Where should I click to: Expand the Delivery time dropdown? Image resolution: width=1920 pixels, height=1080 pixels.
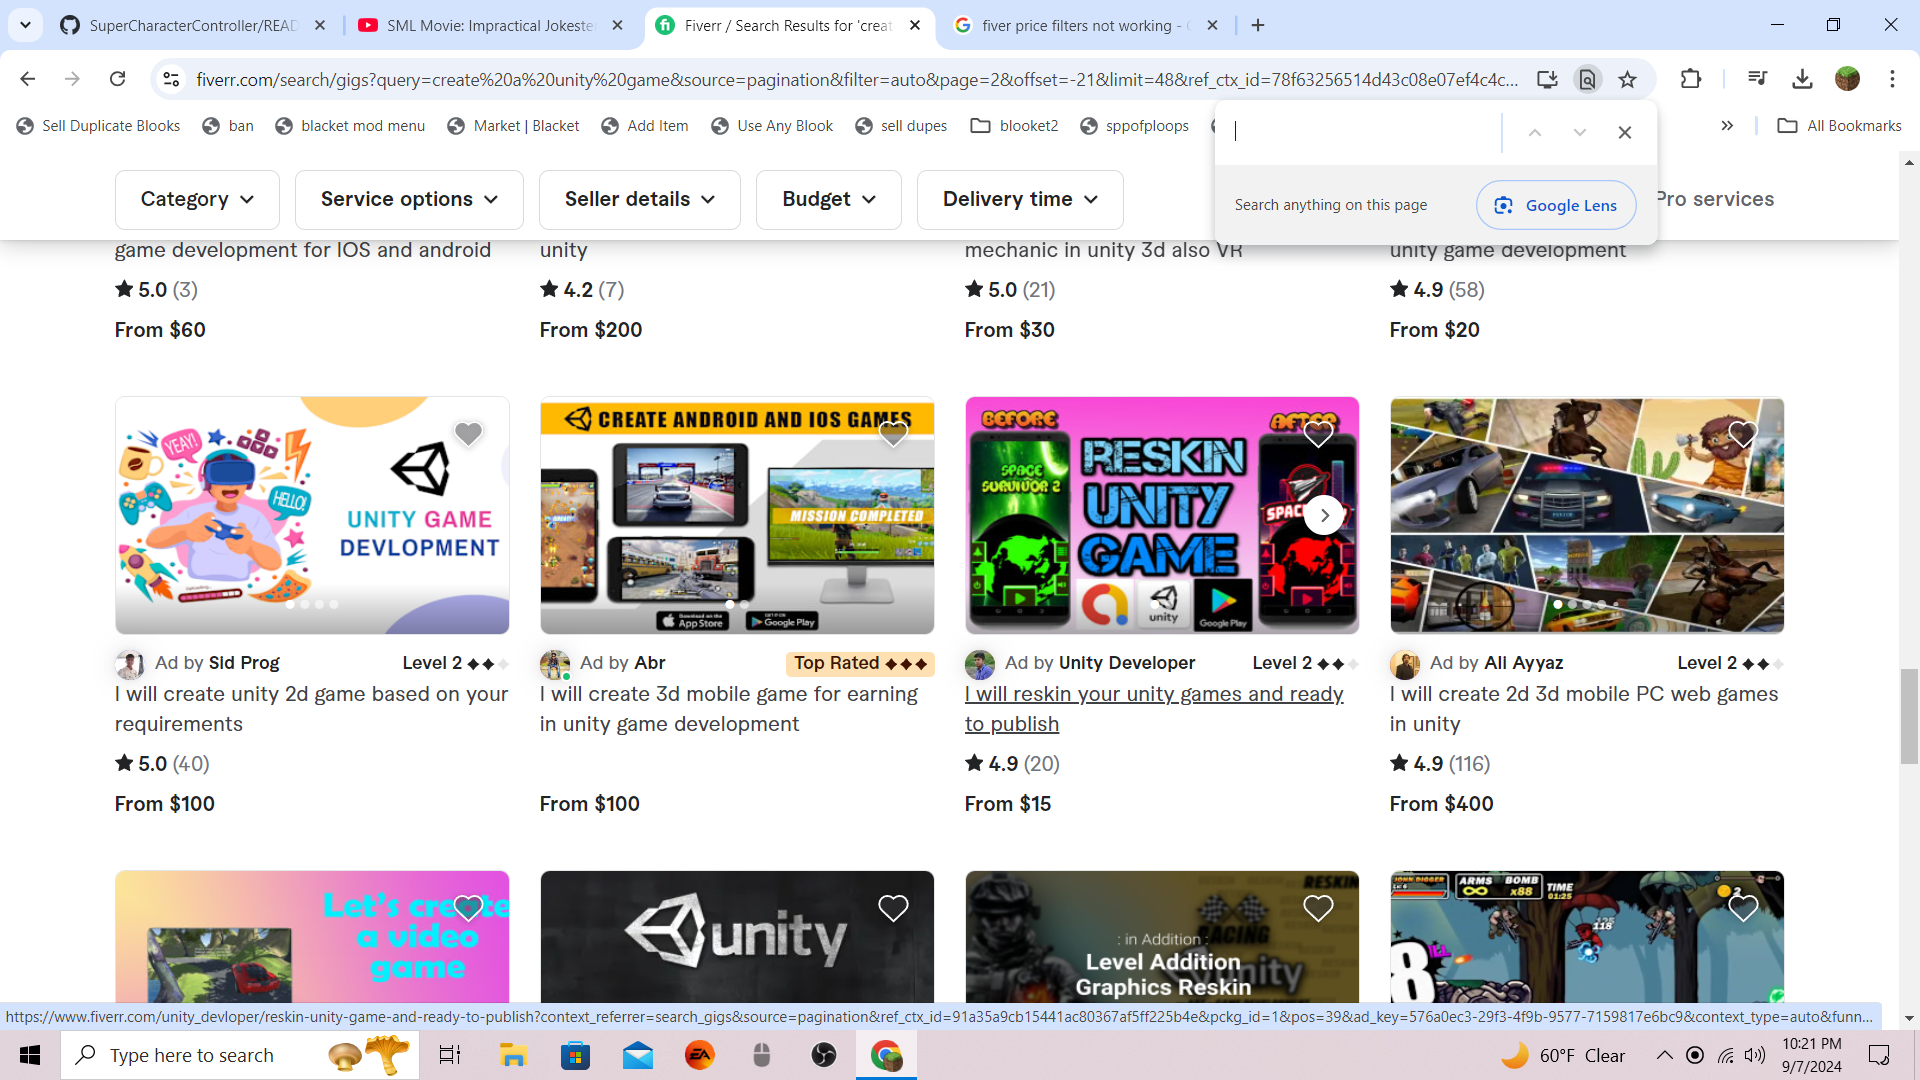click(1019, 199)
